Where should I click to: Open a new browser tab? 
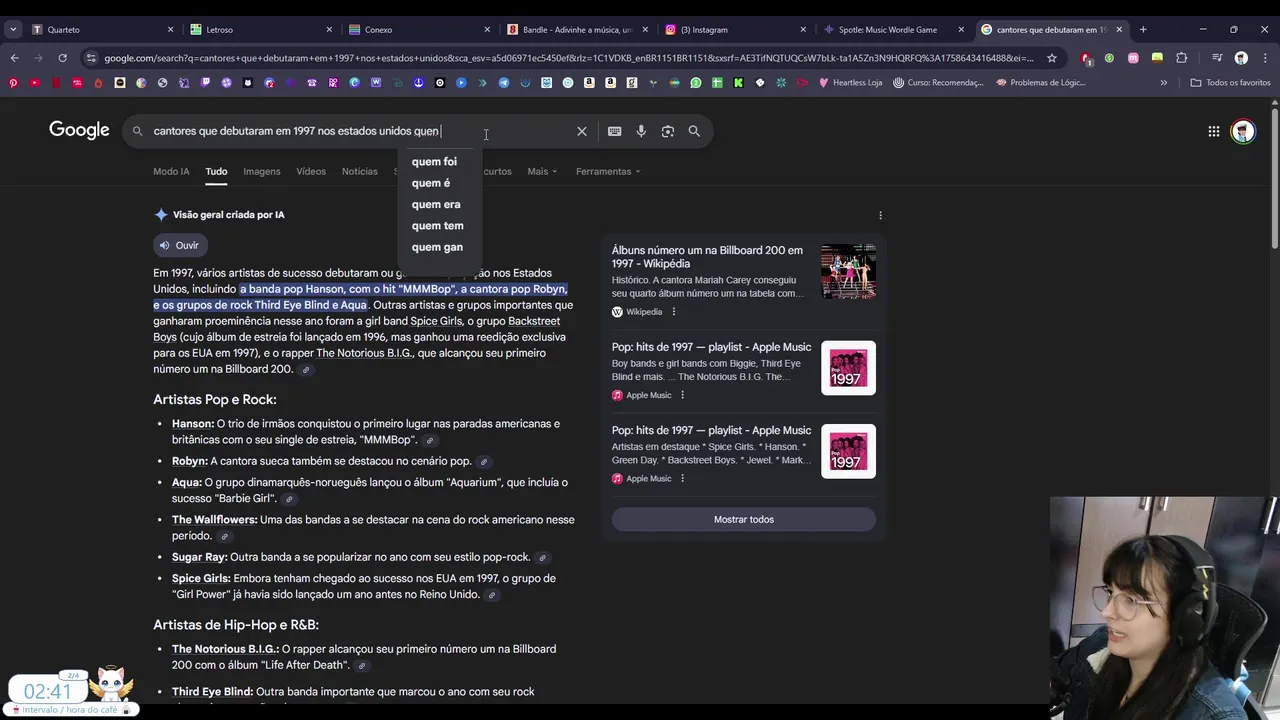[x=1143, y=30]
